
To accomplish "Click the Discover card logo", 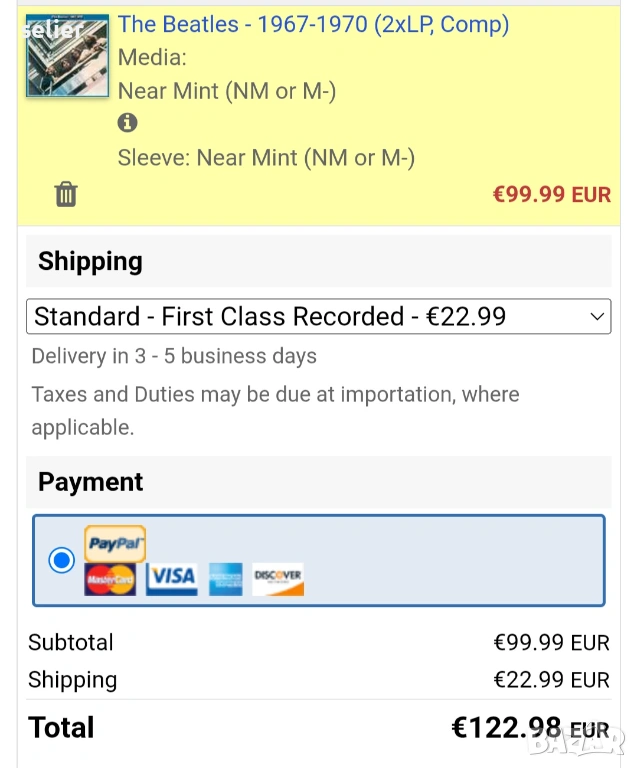I will tap(277, 578).
